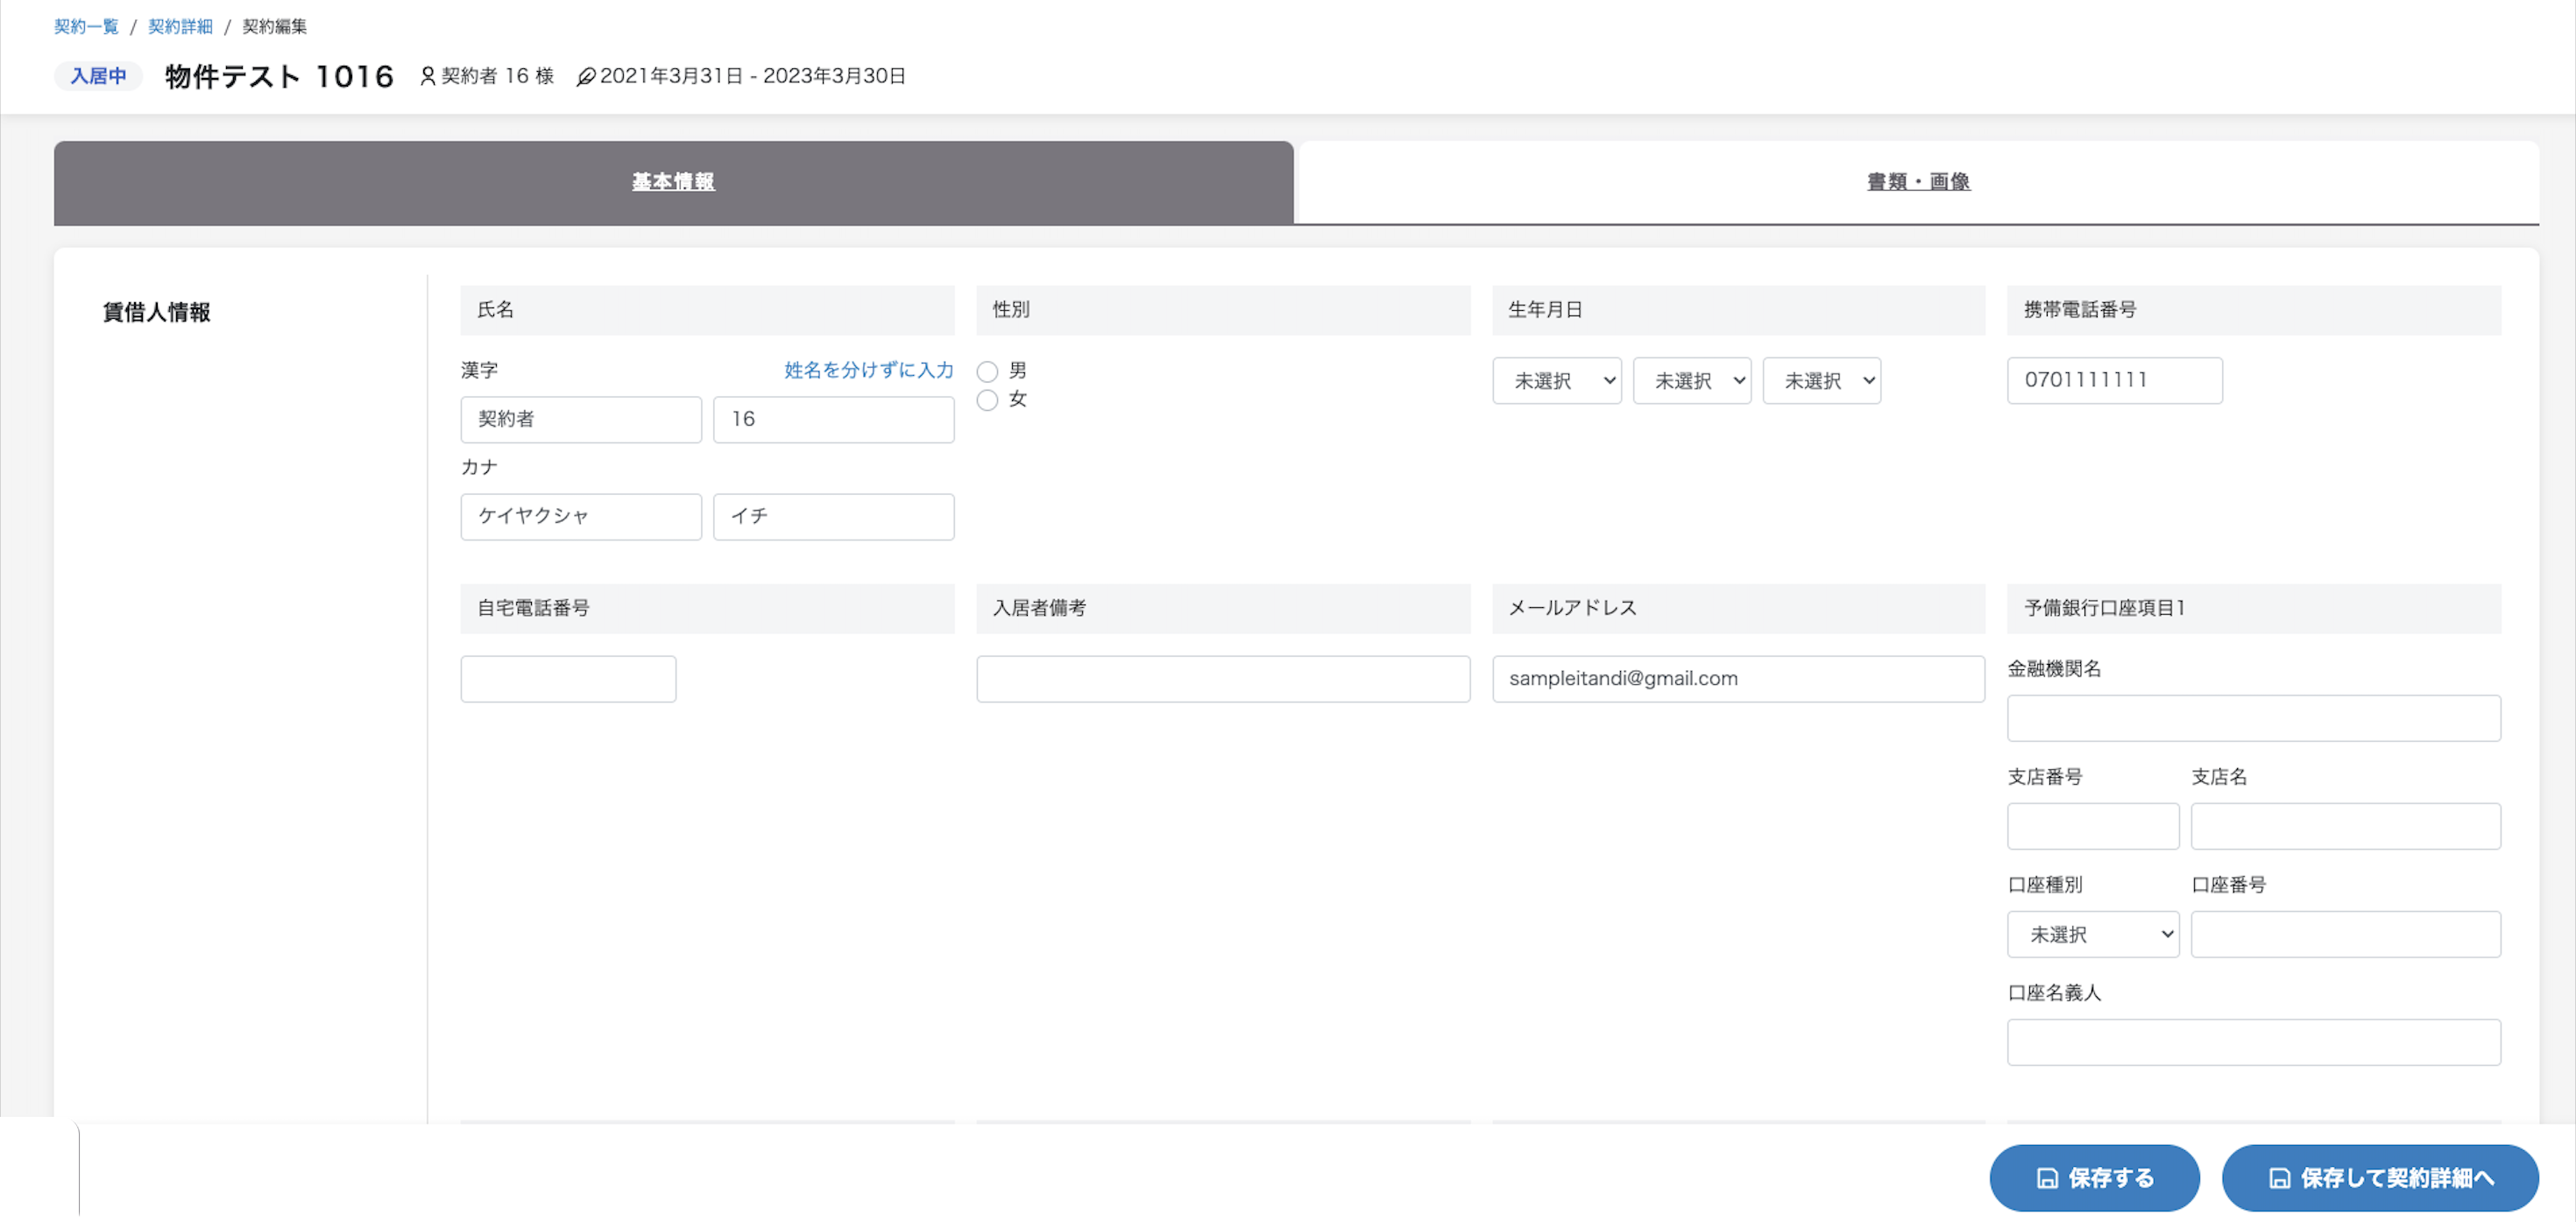Click the 物件テスト 1016 title

point(279,76)
